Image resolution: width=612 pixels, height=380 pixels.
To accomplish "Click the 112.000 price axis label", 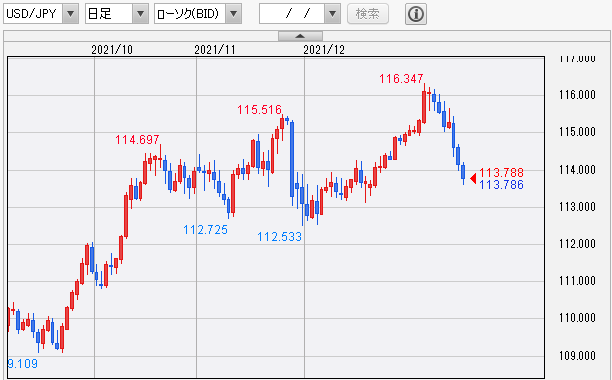I will click(577, 244).
